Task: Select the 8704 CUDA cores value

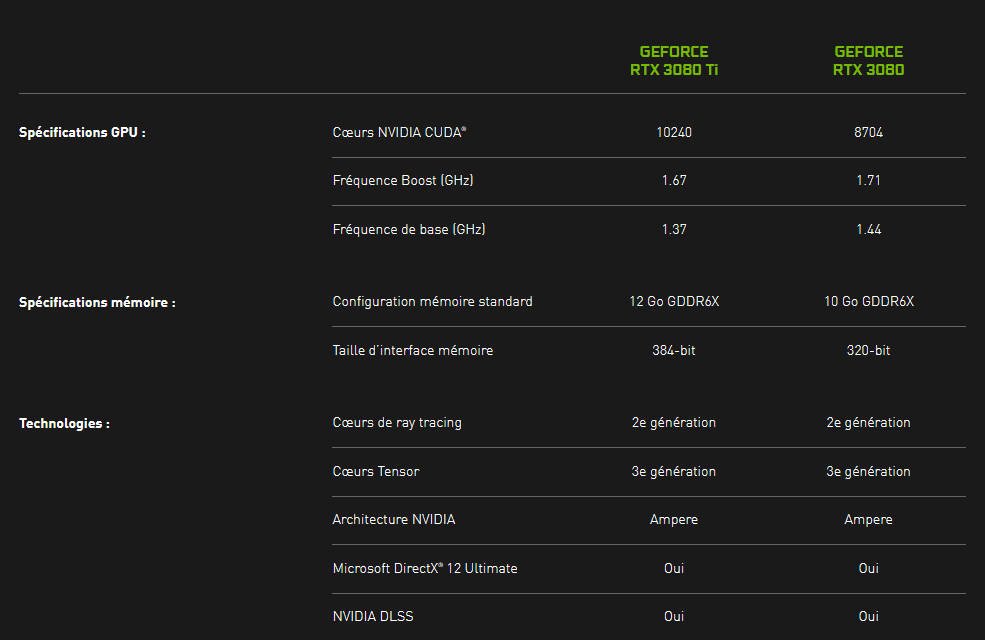Action: tap(868, 132)
